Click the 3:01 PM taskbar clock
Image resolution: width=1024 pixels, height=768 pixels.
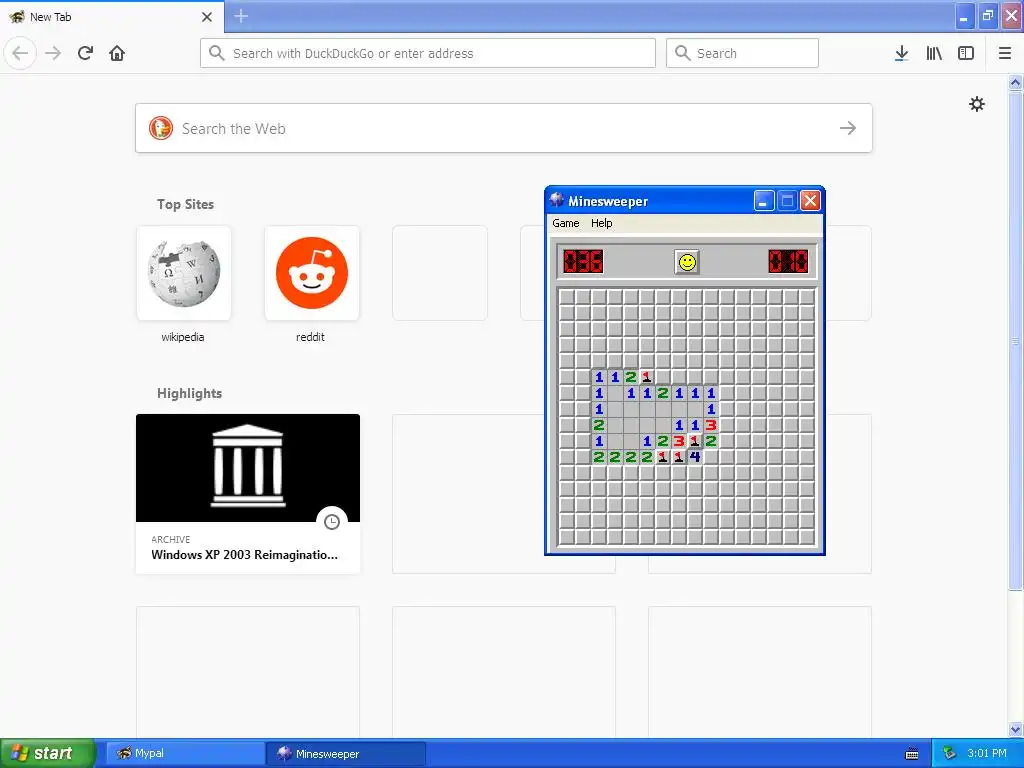click(986, 753)
